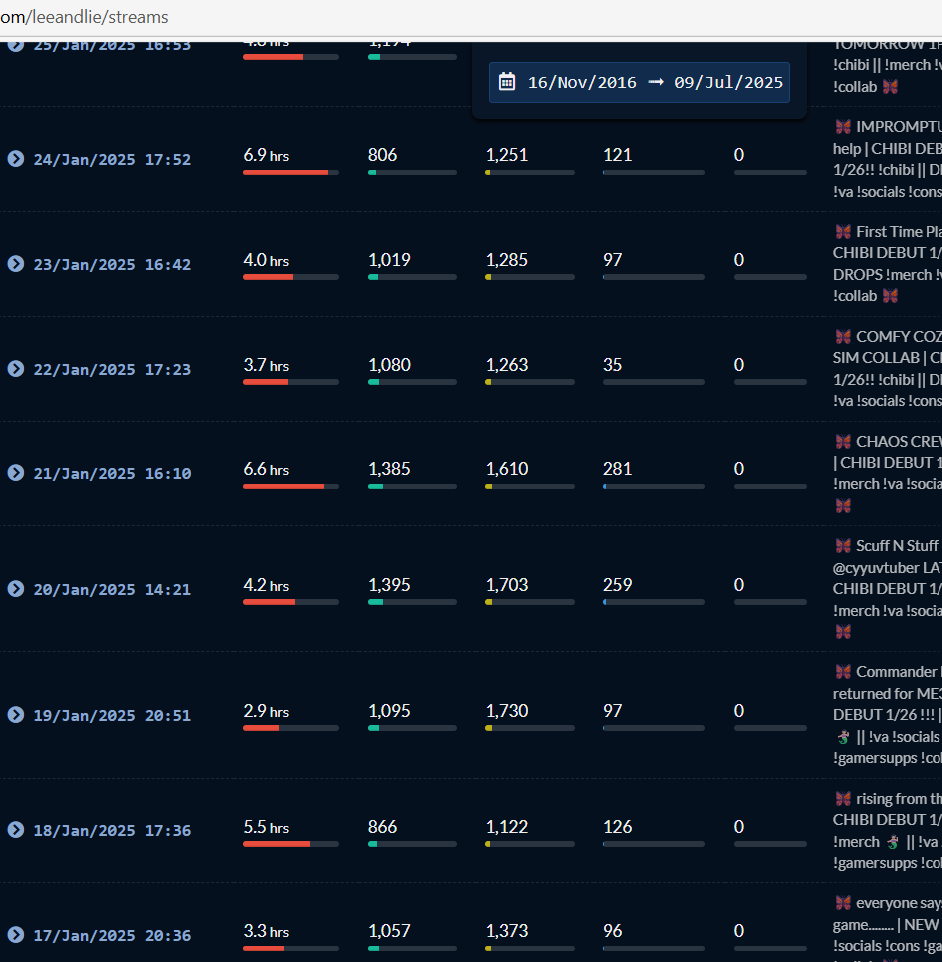This screenshot has width=942, height=962.
Task: Select the 3.7 hrs duration value
Action: [x=266, y=365]
